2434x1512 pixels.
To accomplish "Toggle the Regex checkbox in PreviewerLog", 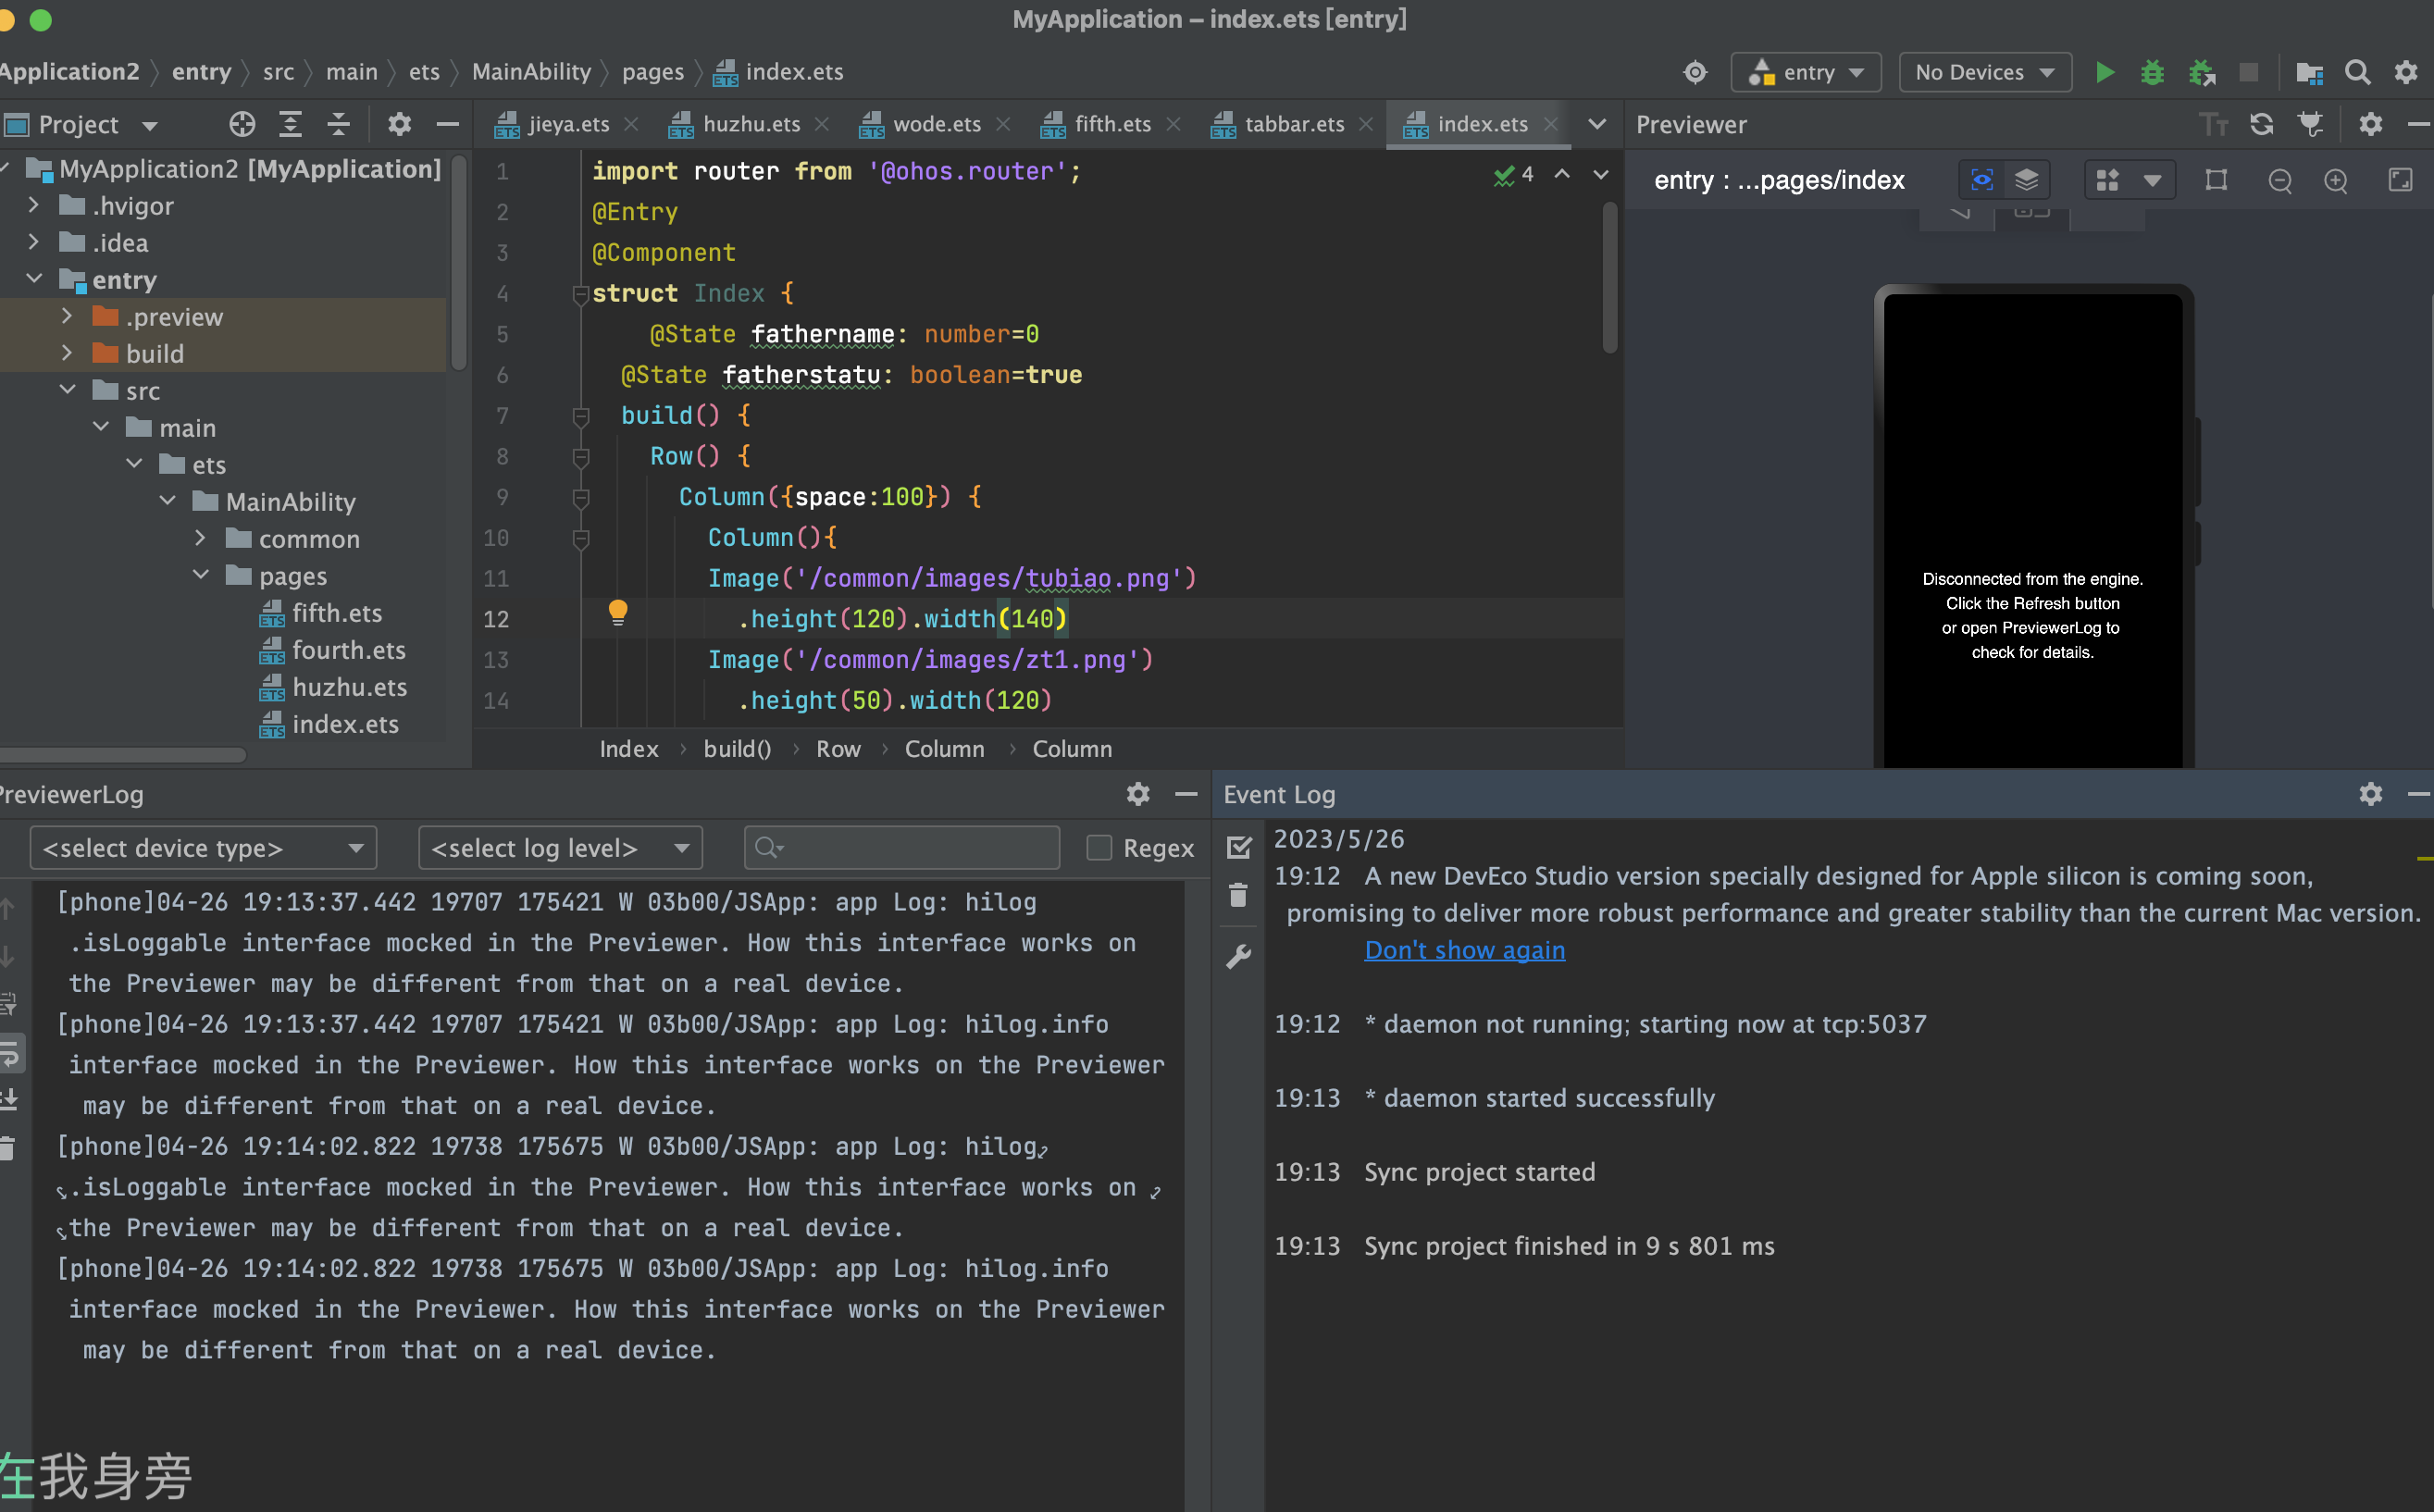I will coord(1099,848).
